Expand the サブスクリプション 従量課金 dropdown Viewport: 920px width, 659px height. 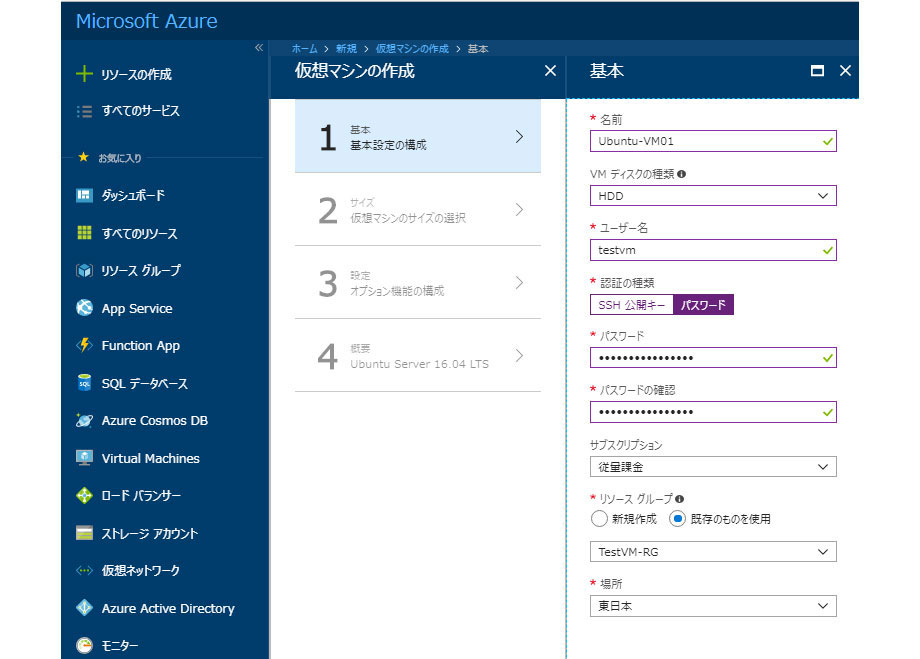pos(713,466)
